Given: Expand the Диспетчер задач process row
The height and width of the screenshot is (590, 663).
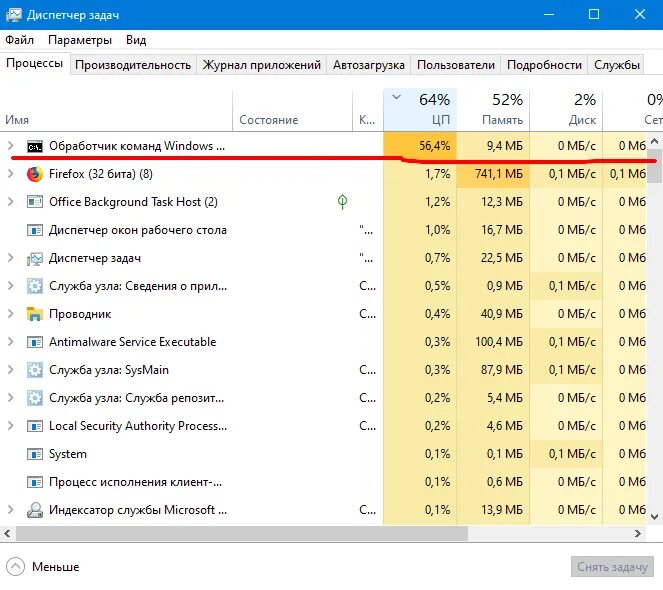Looking at the screenshot, I should pyautogui.click(x=11, y=258).
